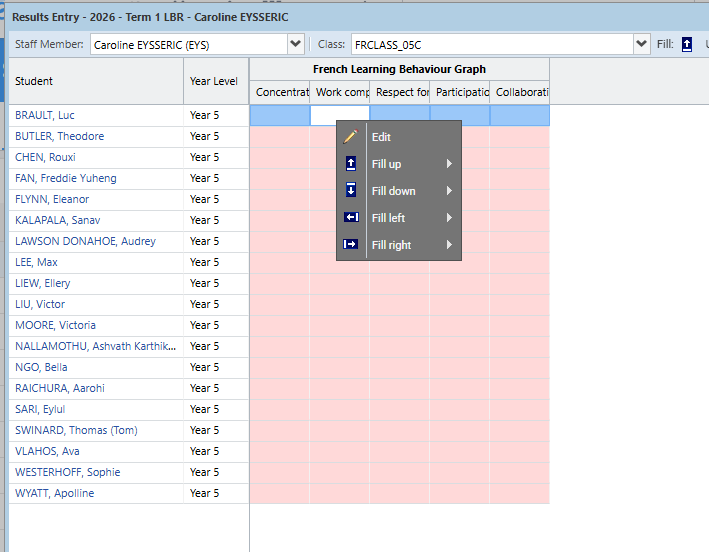The height and width of the screenshot is (552, 709).
Task: Open the Staff Member dropdown
Action: pyautogui.click(x=295, y=44)
